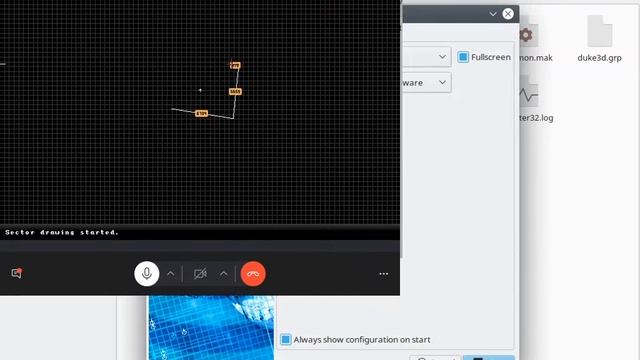This screenshot has height=360, width=640.
Task: Open the call chat notification icon
Action: coord(17,273)
